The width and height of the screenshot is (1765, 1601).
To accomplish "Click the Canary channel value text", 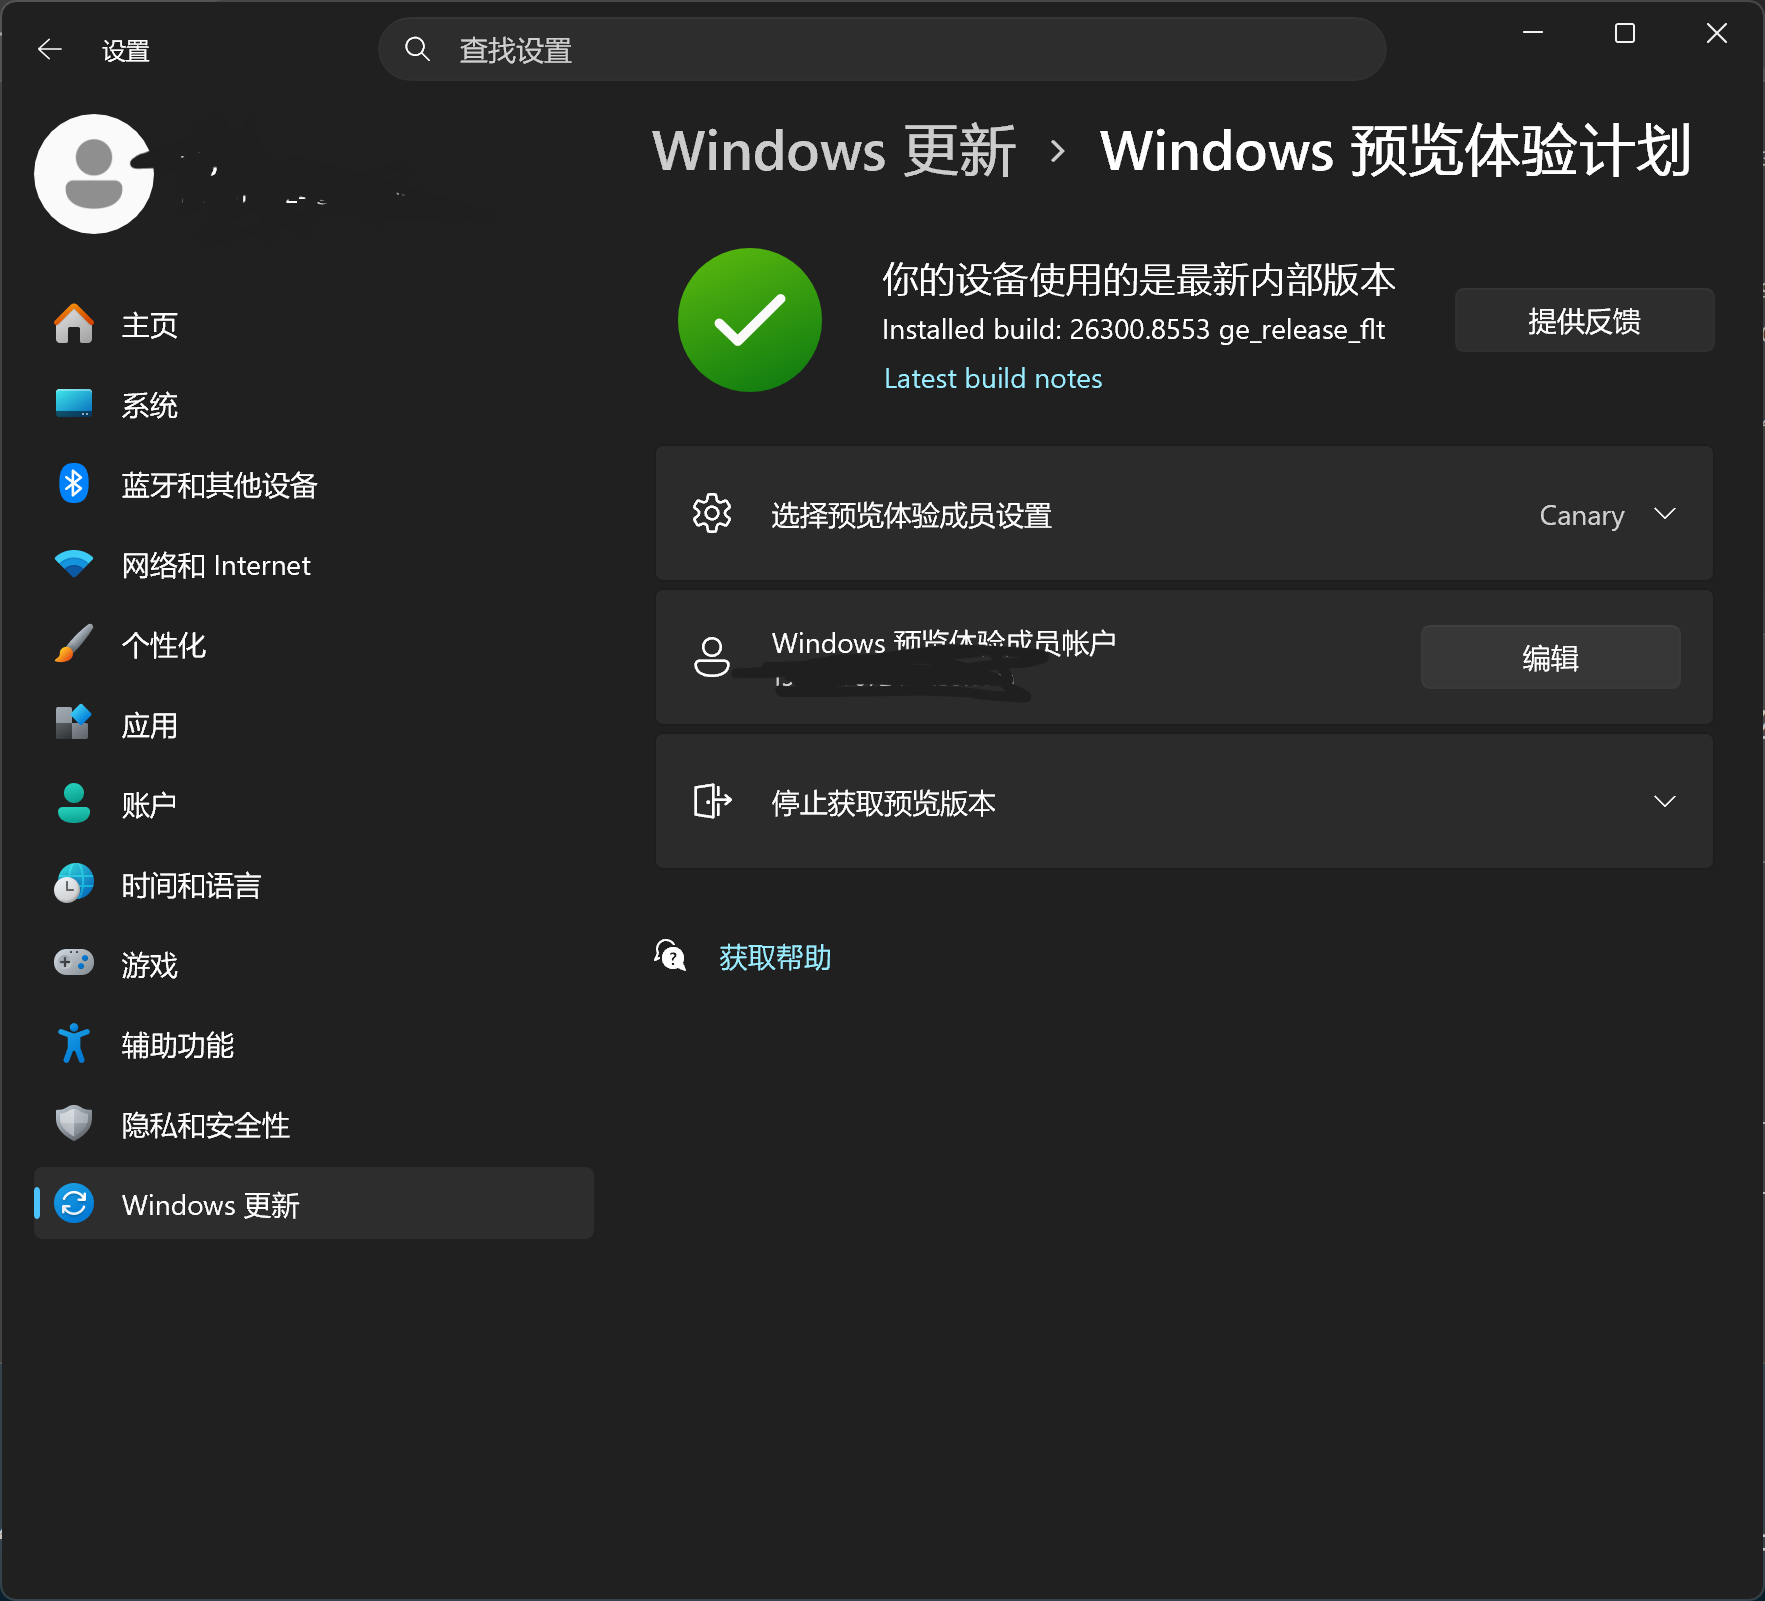I will point(1581,515).
